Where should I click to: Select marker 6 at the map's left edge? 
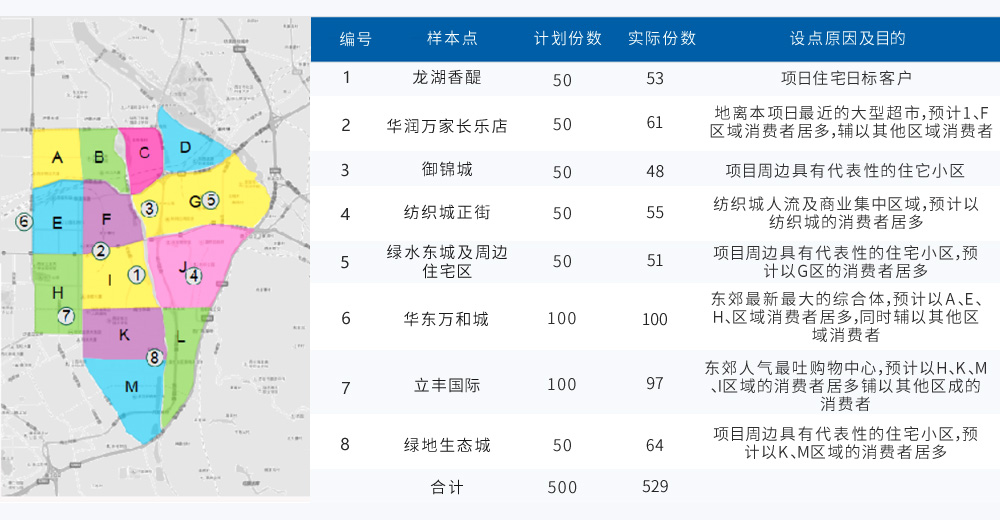tap(24, 221)
